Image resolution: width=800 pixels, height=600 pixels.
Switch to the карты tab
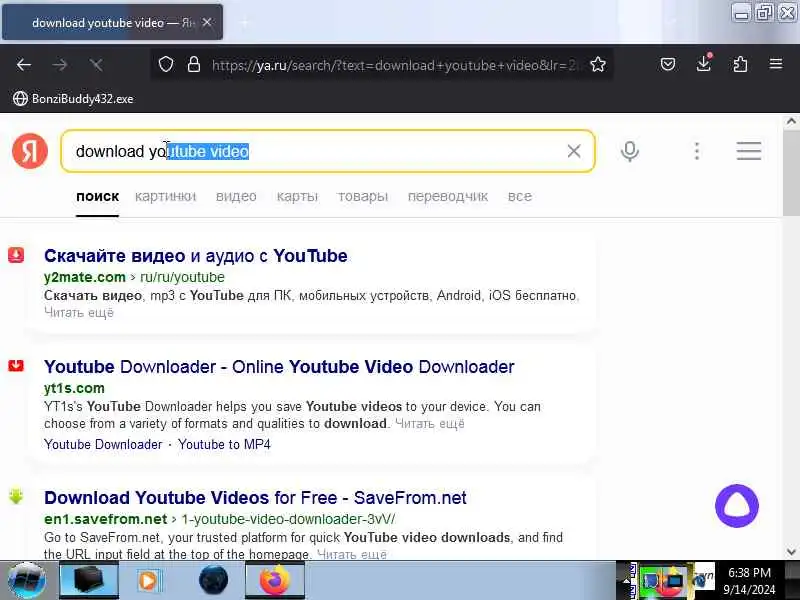[297, 196]
